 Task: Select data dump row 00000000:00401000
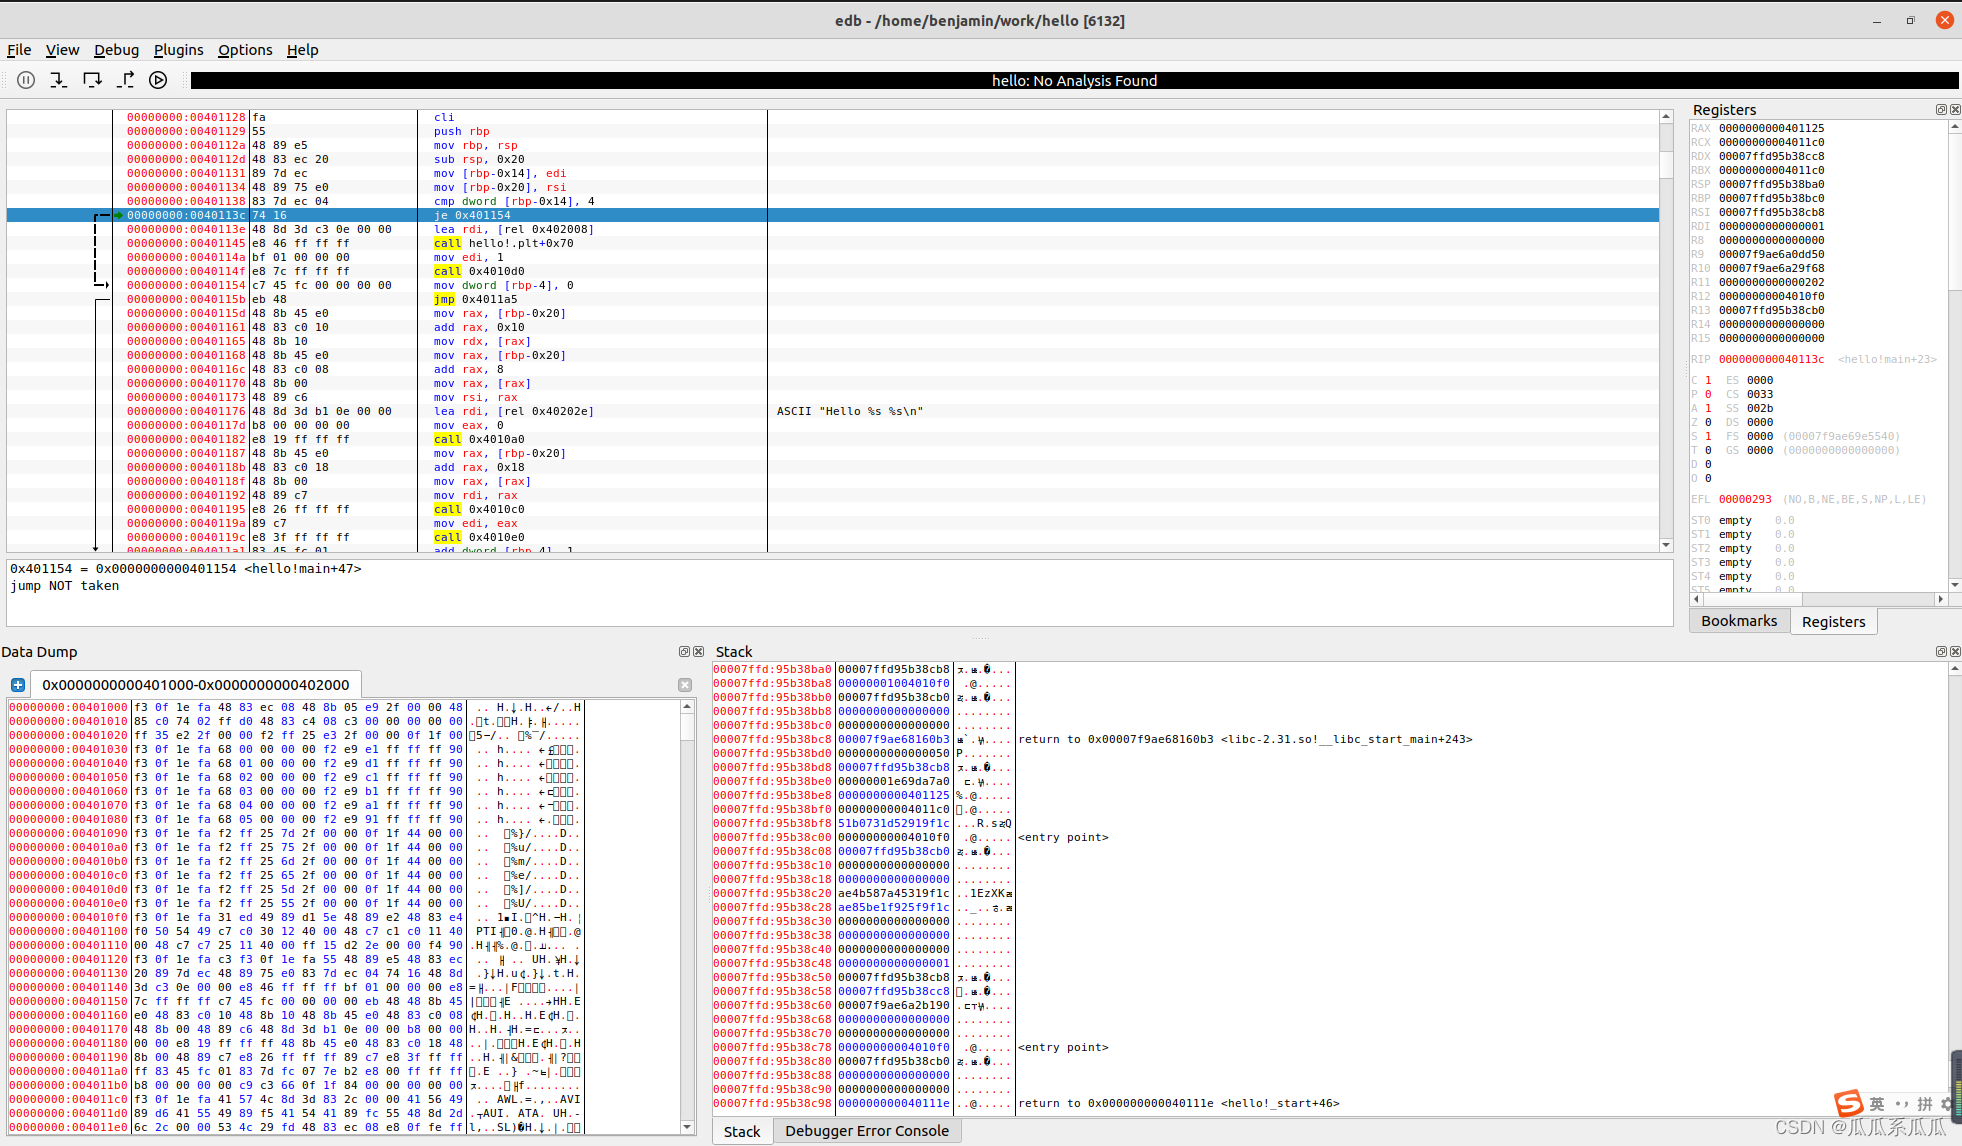click(x=69, y=707)
